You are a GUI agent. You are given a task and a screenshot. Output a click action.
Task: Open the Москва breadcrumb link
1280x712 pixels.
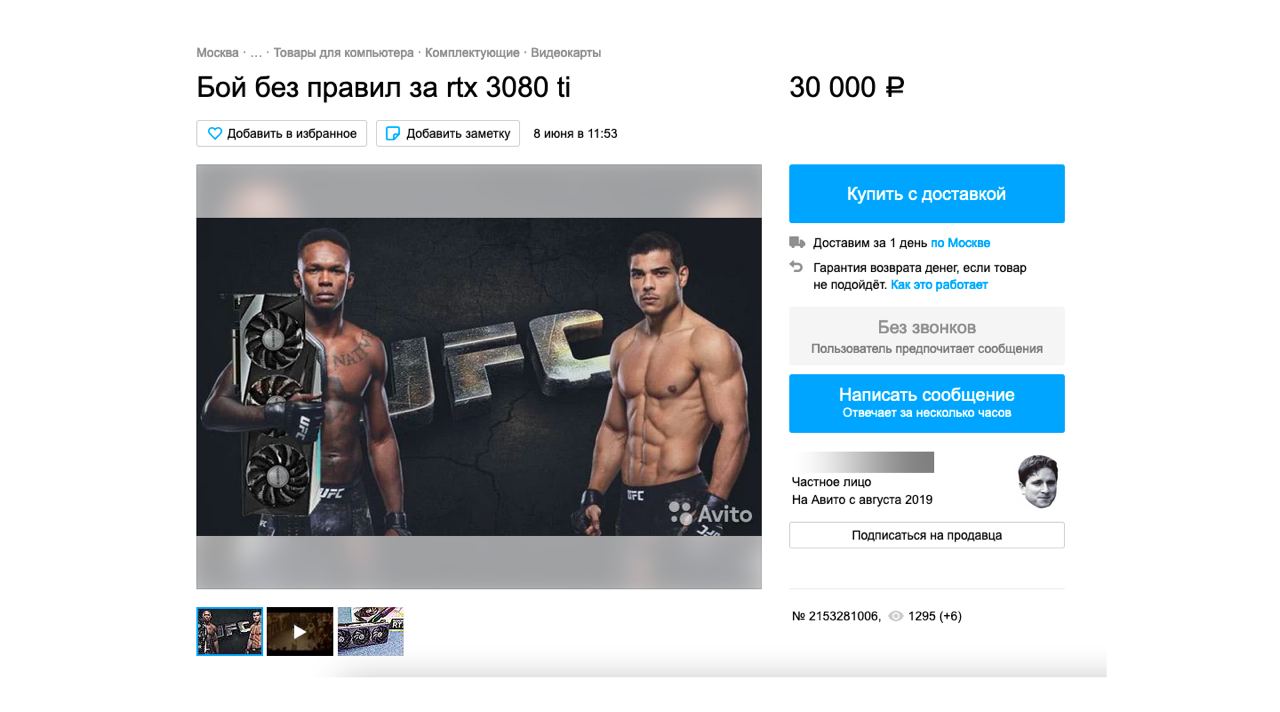coord(218,53)
